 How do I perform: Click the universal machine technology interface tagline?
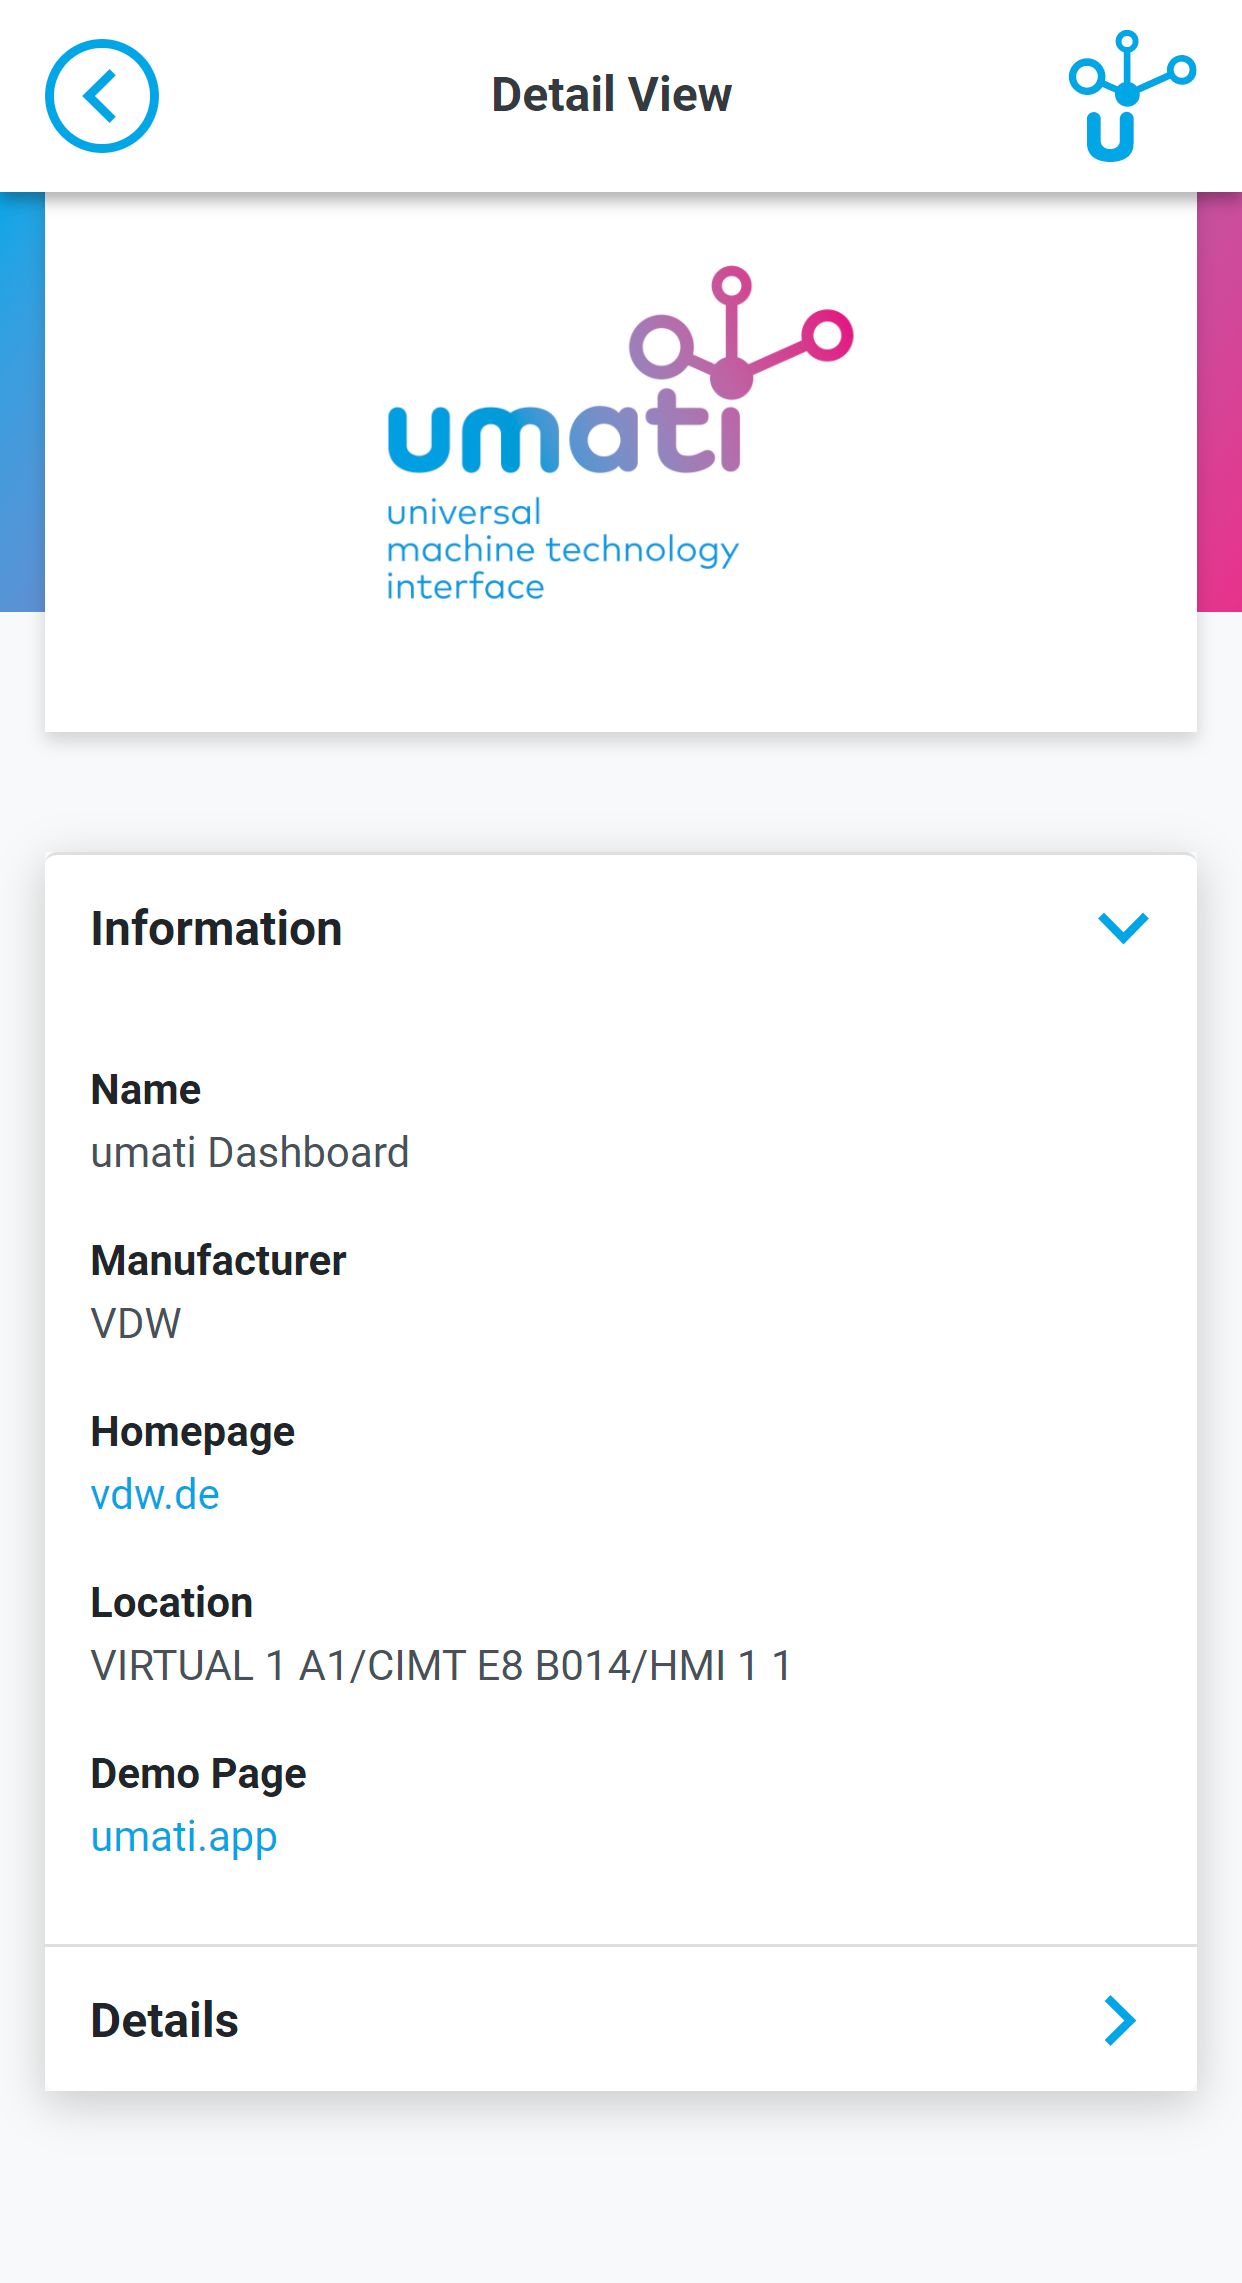click(x=562, y=549)
